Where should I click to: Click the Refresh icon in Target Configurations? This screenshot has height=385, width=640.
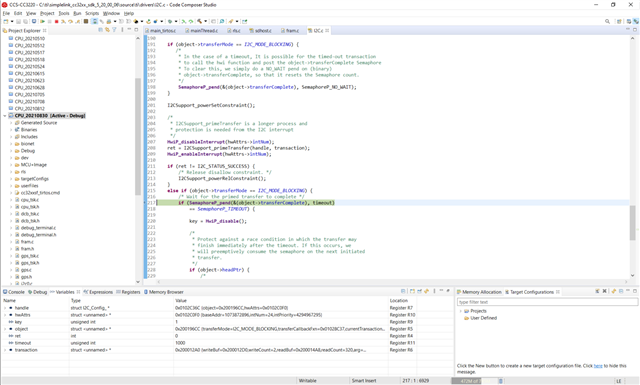point(613,291)
